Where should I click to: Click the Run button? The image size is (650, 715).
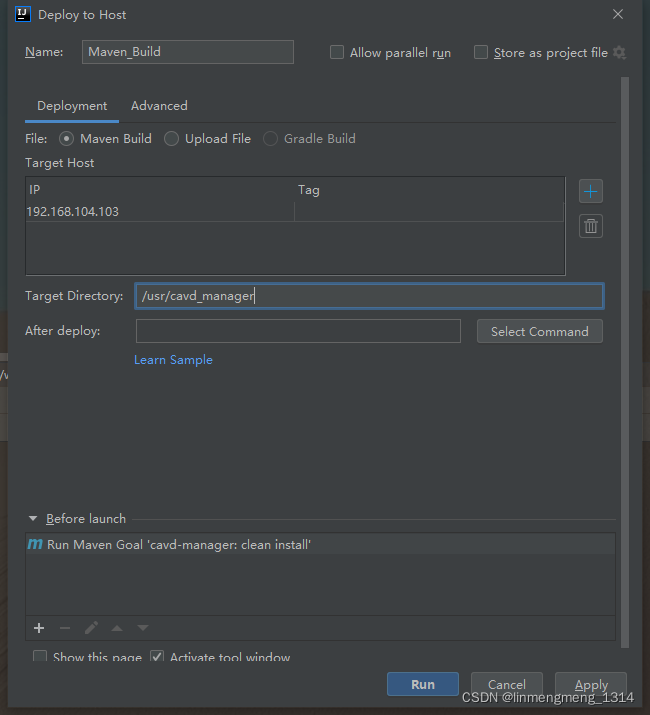pos(423,684)
